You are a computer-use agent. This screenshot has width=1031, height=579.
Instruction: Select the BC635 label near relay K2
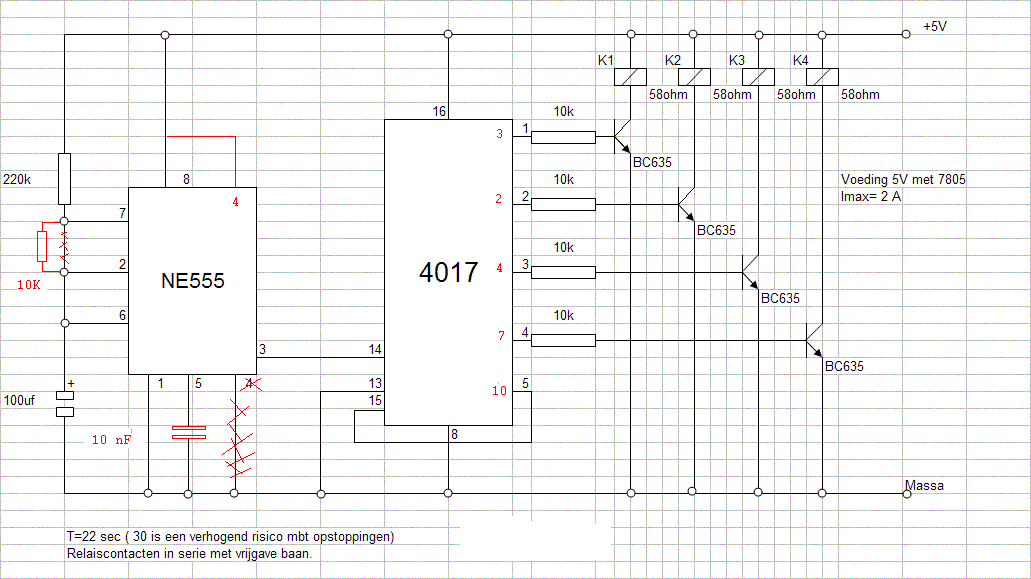[716, 230]
